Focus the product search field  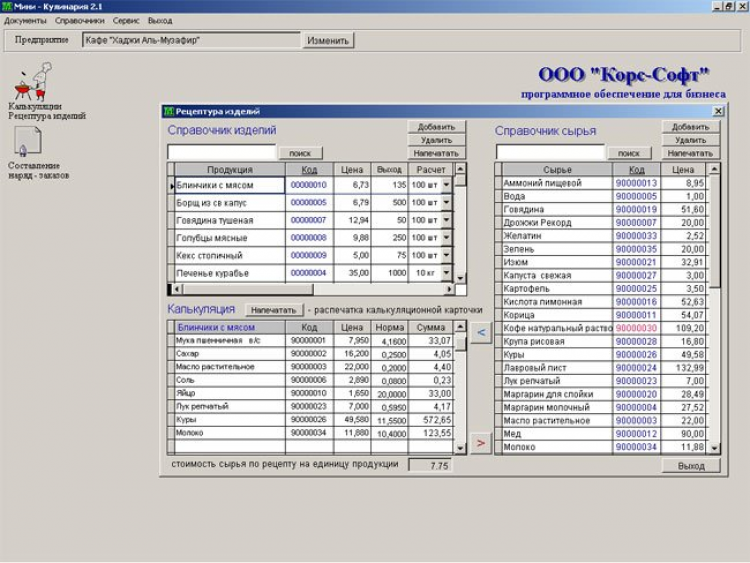click(222, 153)
